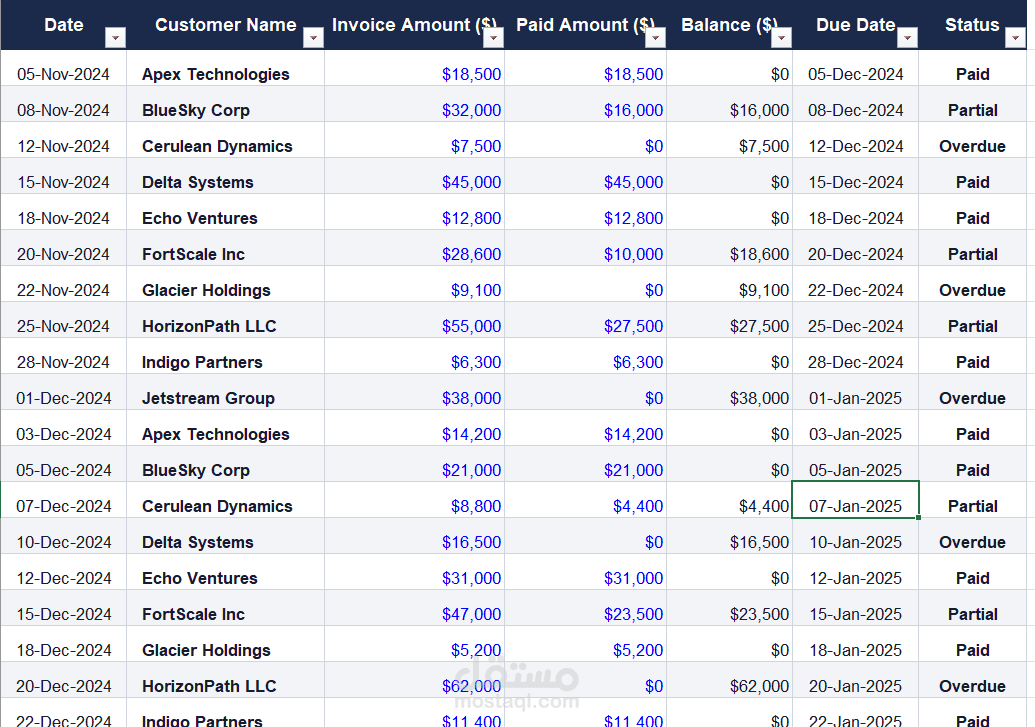This screenshot has height=727, width=1035.
Task: Open the Due Date filter dropdown
Action: click(907, 36)
